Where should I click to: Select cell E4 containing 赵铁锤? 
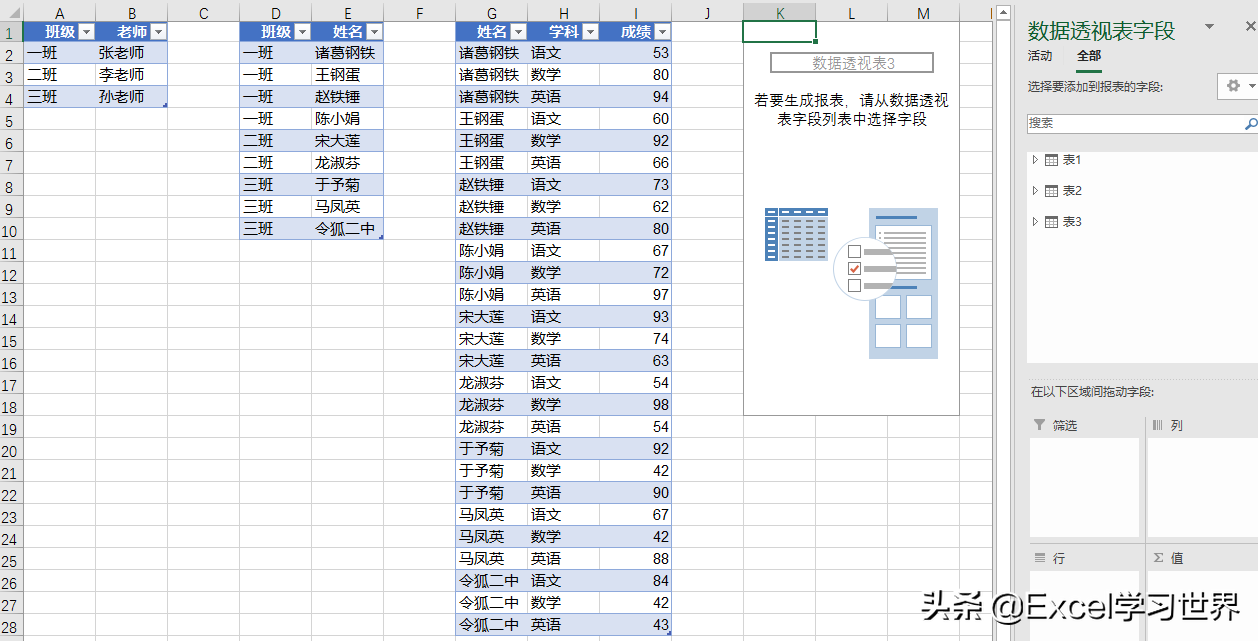[348, 96]
